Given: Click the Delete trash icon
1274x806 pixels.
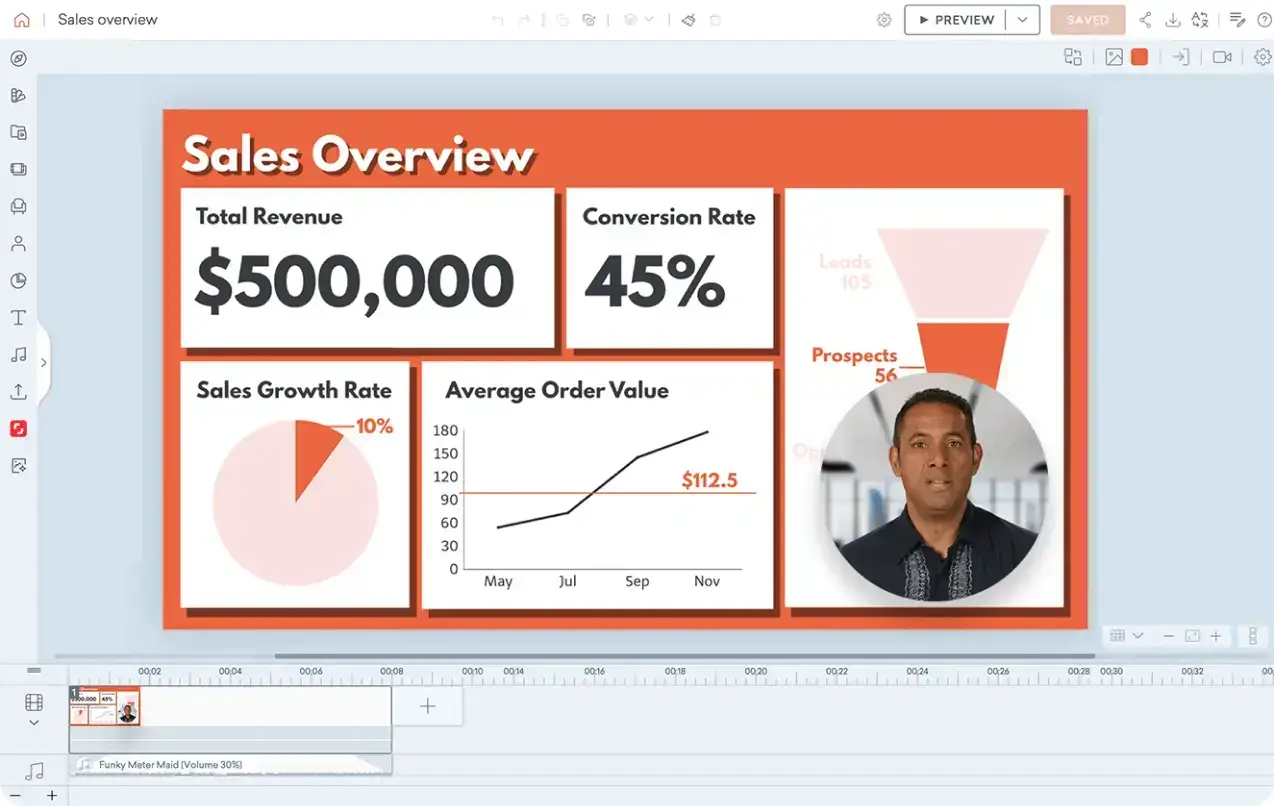Looking at the screenshot, I should 715,20.
